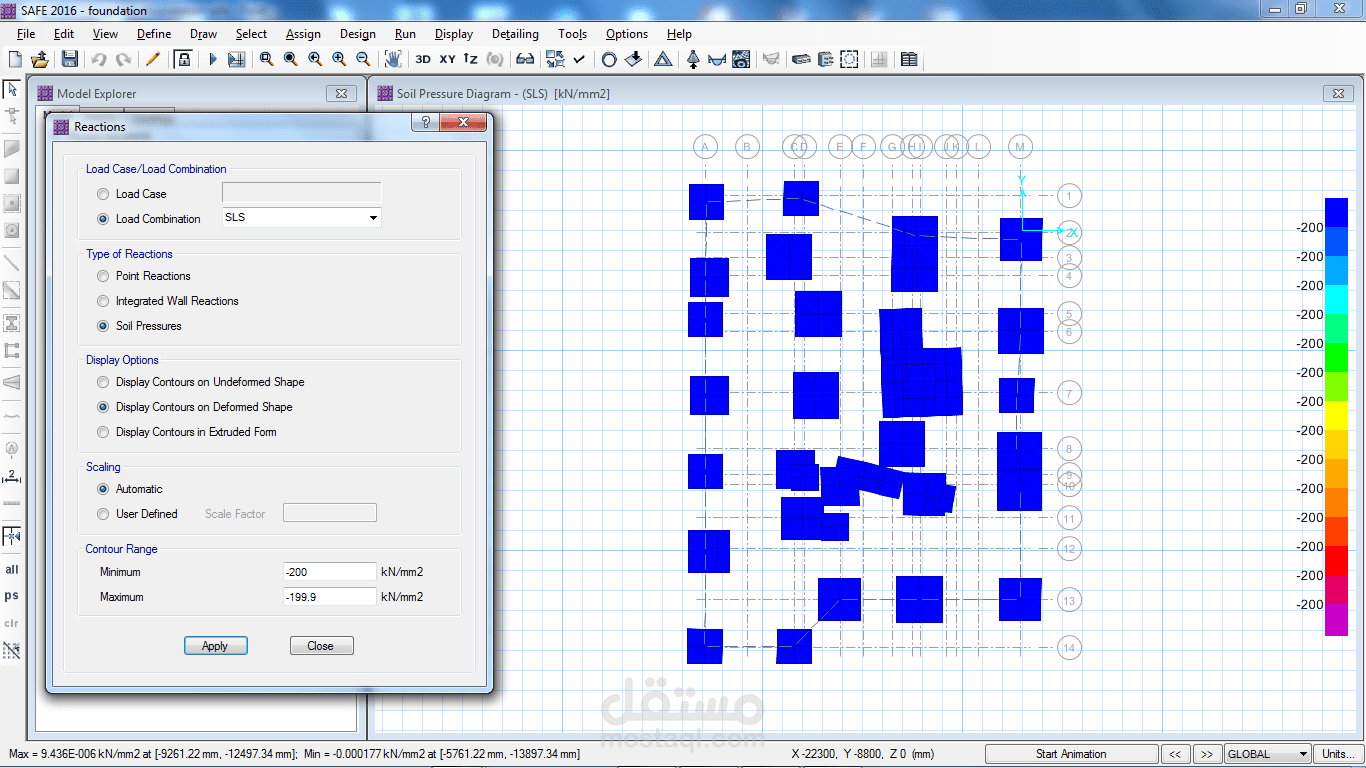This screenshot has height=768, width=1366.
Task: Toggle the model lock padlock icon
Action: click(183, 59)
